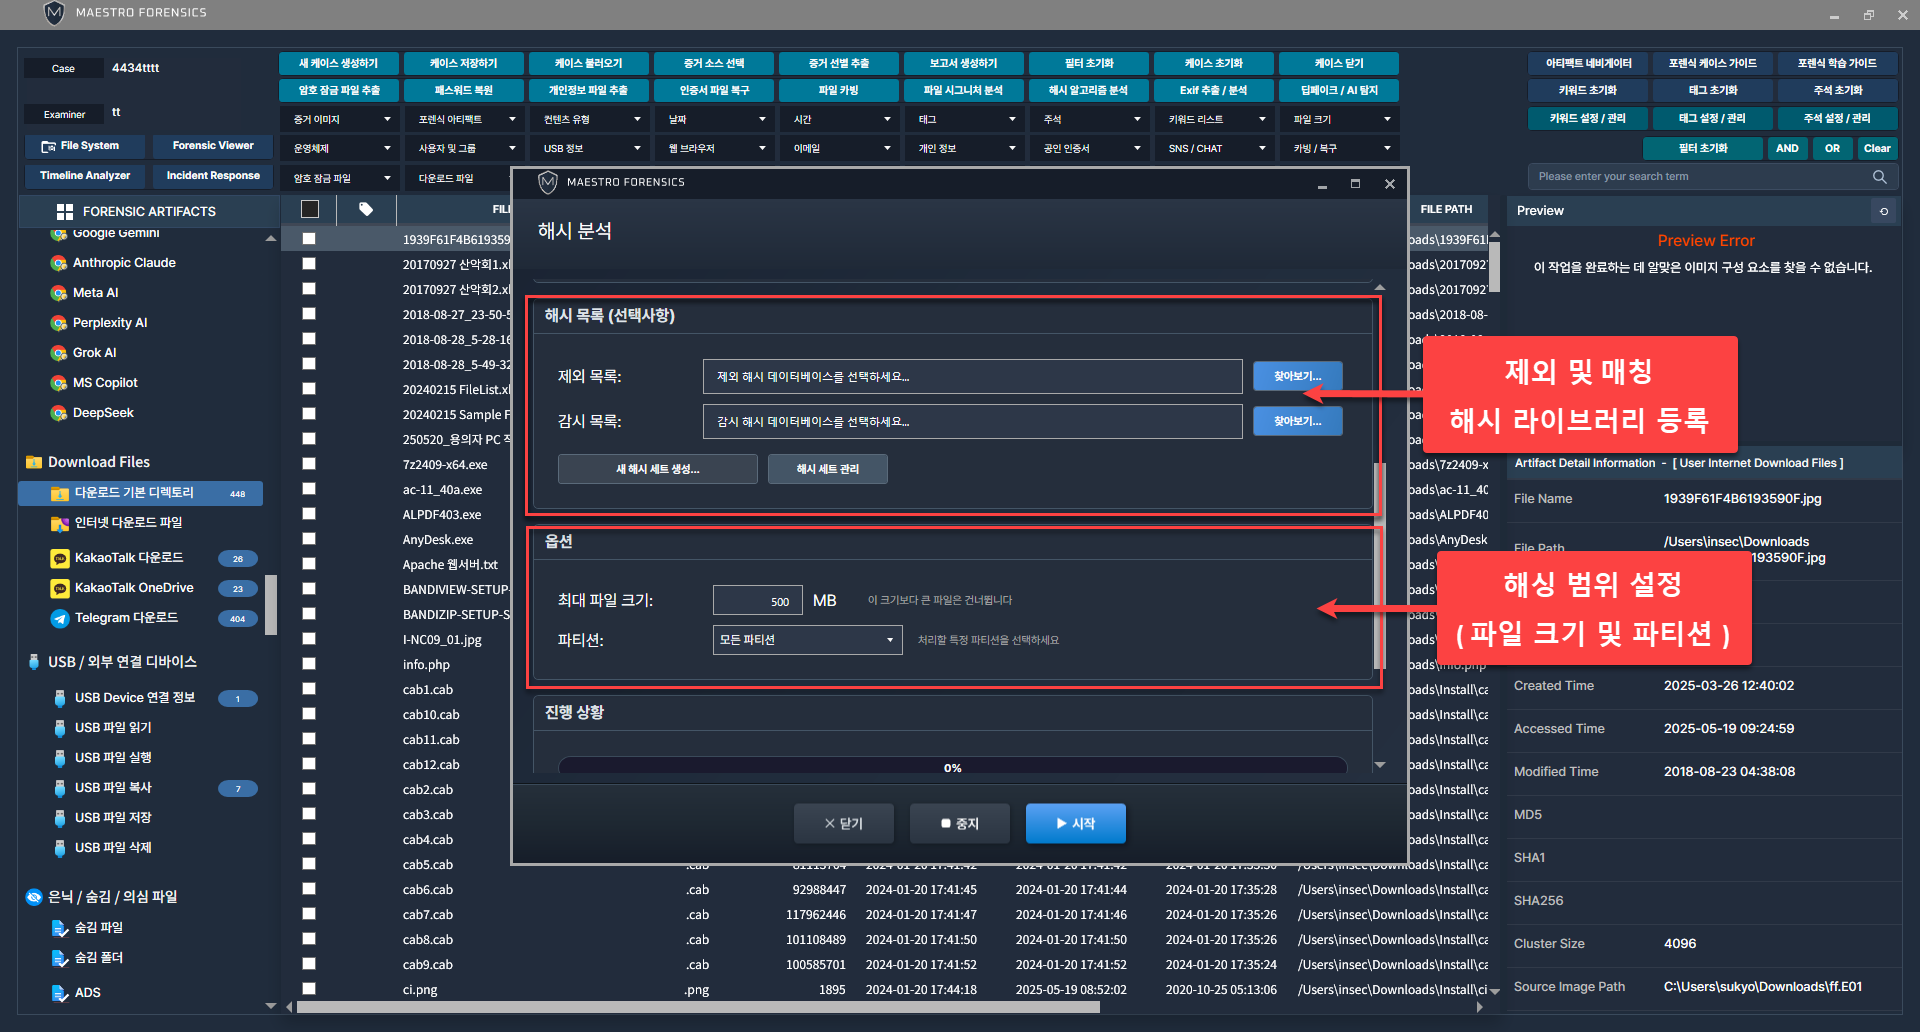Open KakaoTalk OneDrive artifact
Image resolution: width=1920 pixels, height=1032 pixels.
pyautogui.click(x=134, y=588)
